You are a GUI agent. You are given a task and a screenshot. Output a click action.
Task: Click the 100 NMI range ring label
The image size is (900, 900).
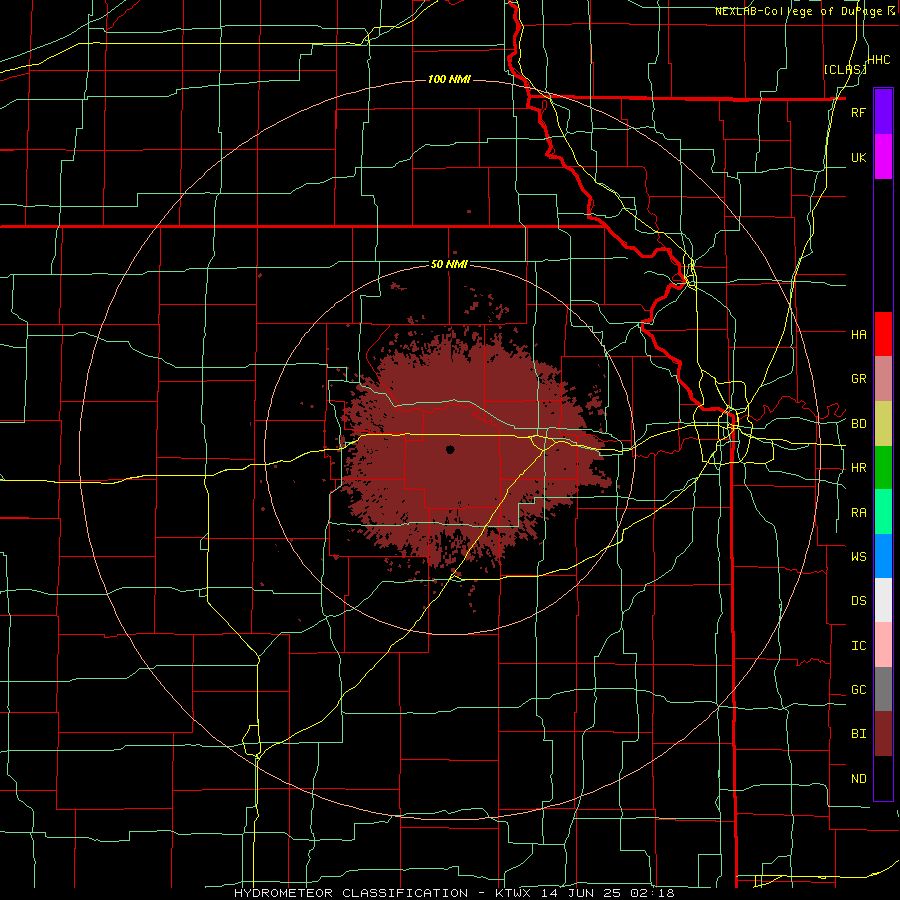click(x=449, y=79)
